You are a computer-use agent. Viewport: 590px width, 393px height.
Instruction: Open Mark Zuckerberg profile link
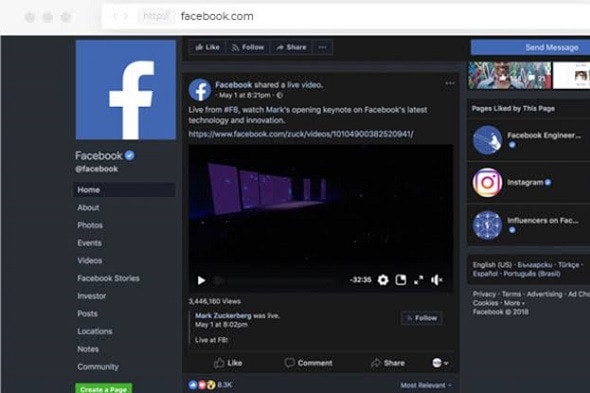[x=223, y=315]
